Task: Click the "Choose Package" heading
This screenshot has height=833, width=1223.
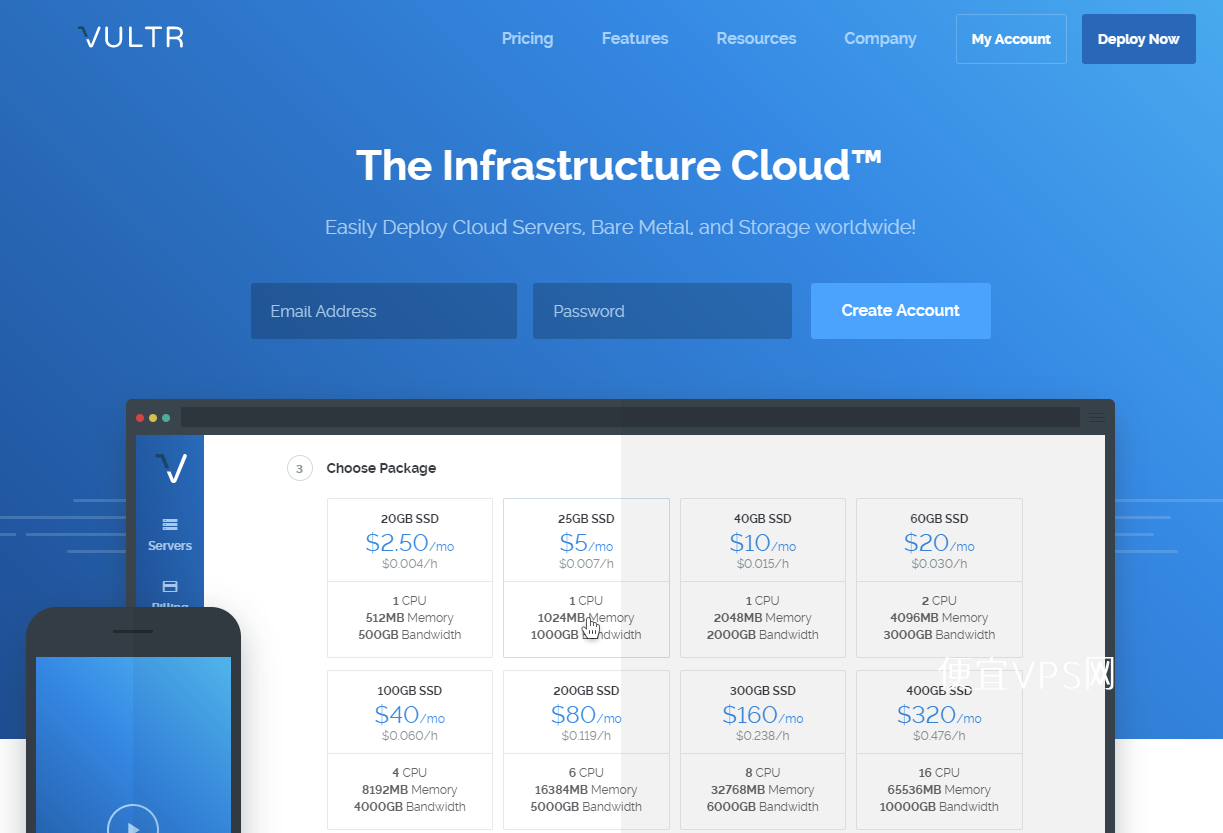Action: [381, 468]
